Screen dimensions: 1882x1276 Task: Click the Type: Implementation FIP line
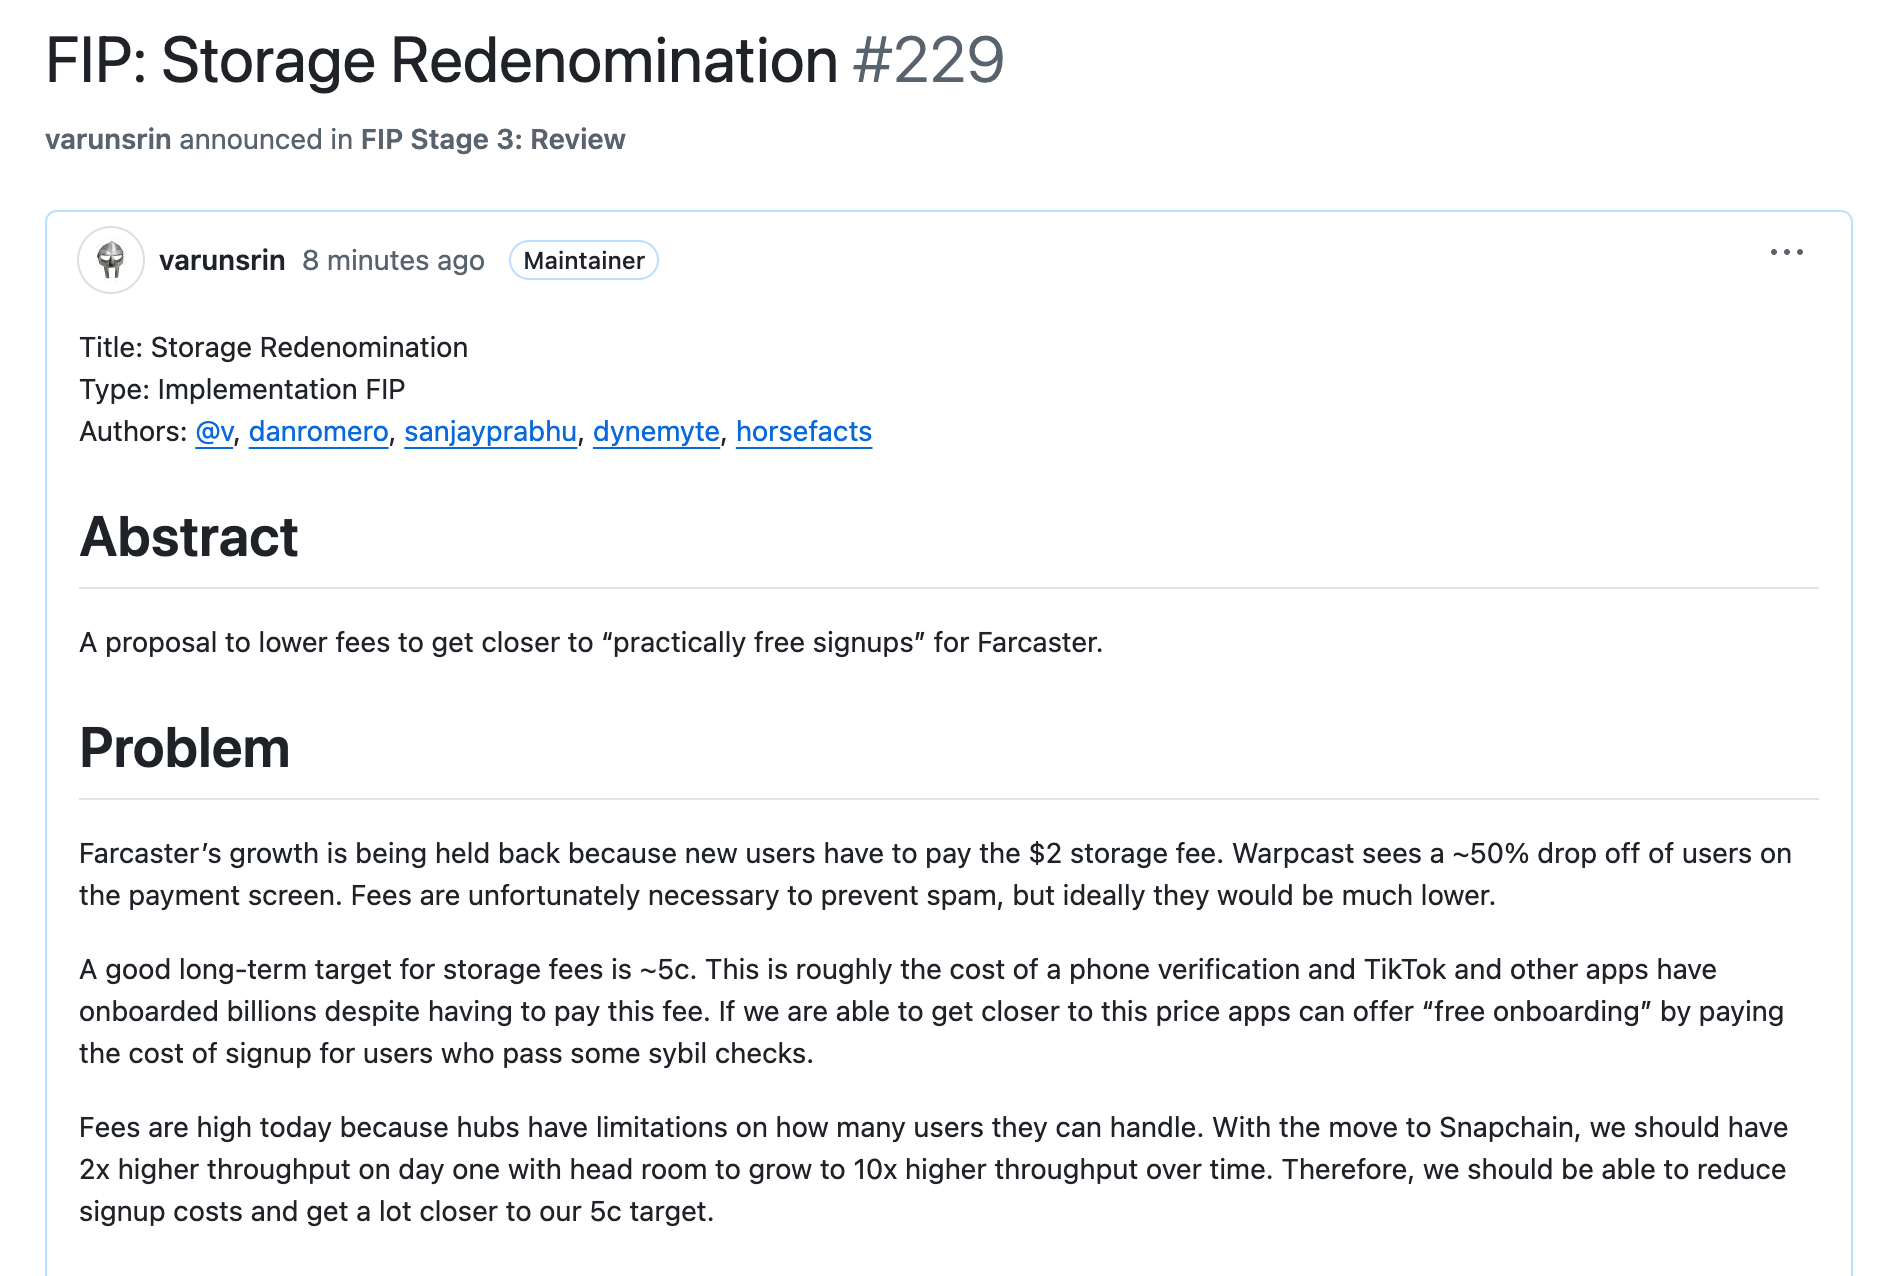tap(242, 389)
